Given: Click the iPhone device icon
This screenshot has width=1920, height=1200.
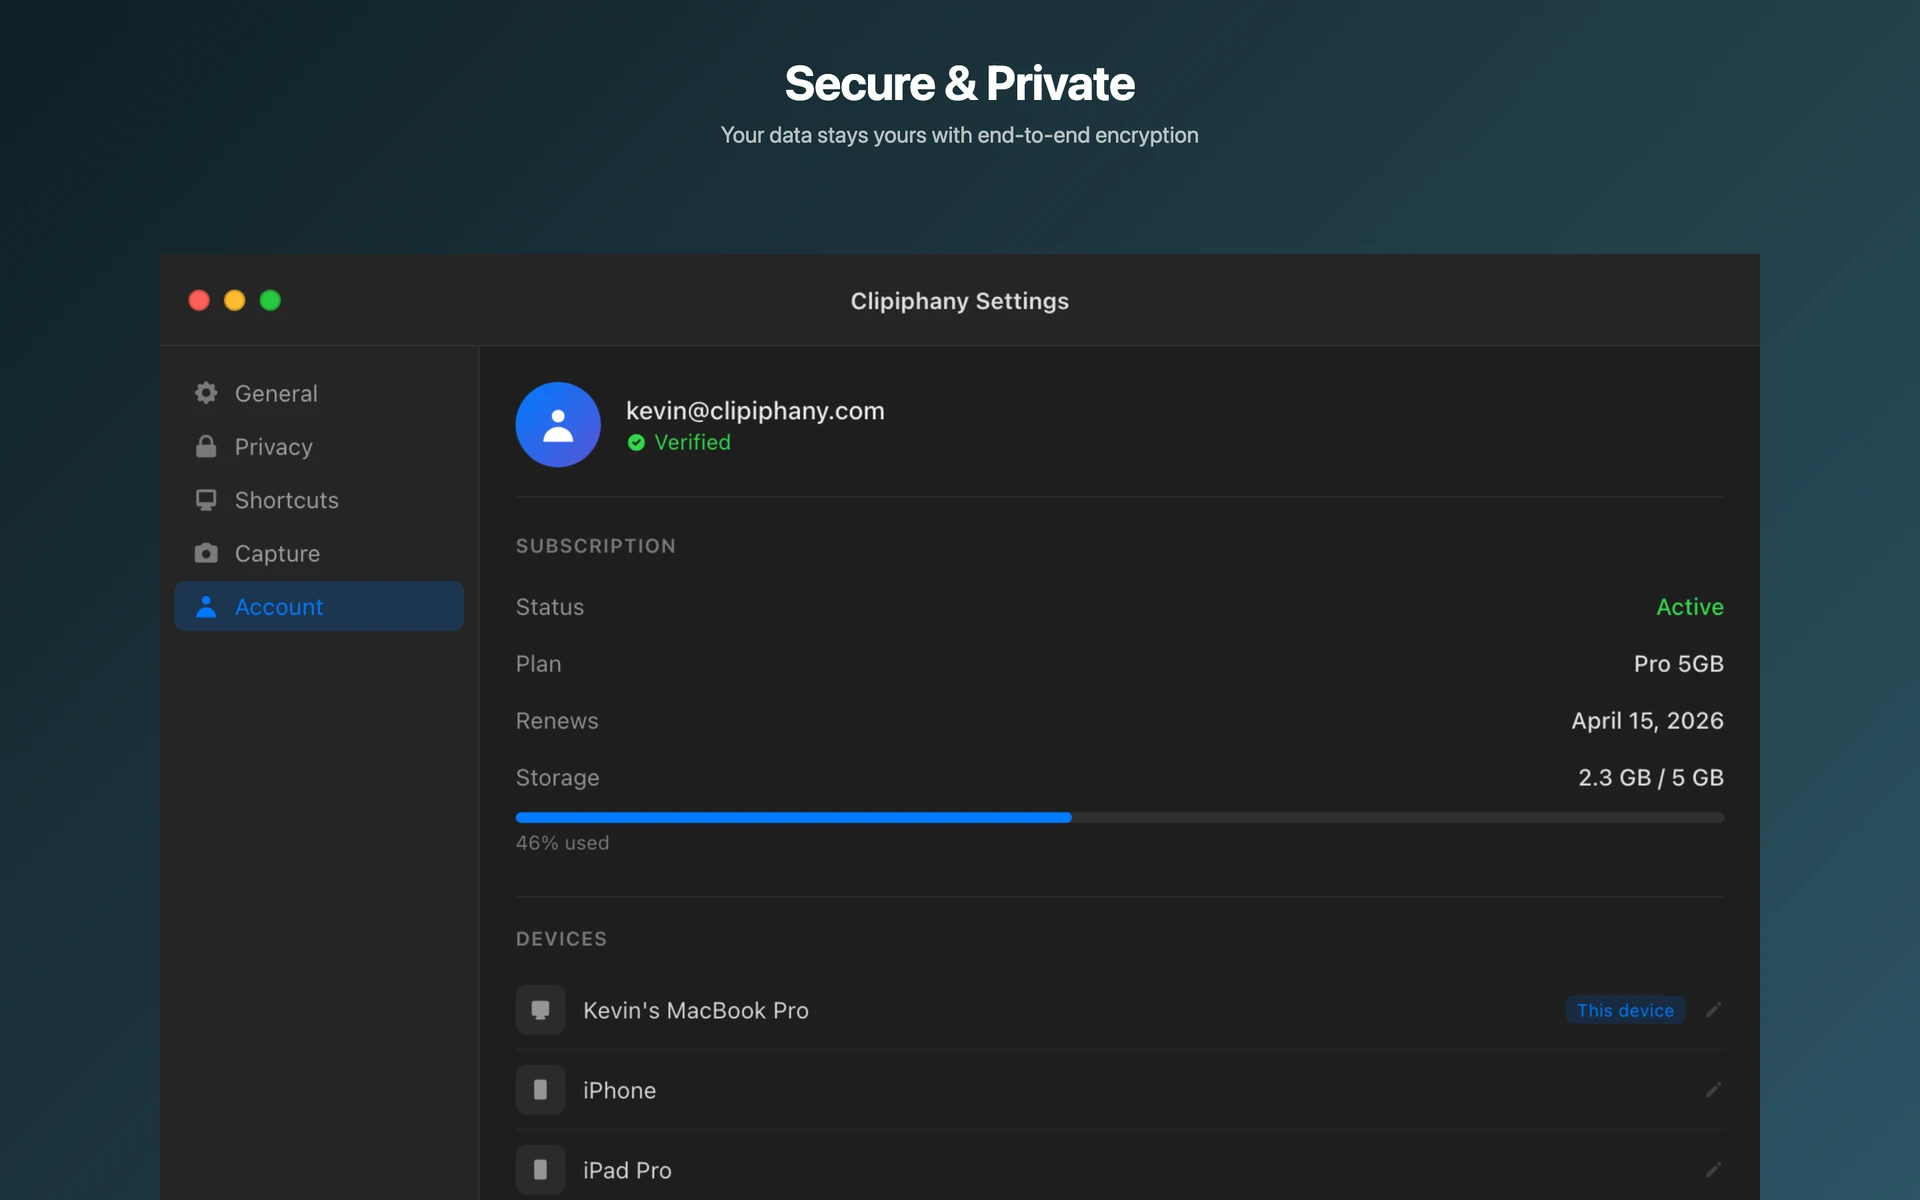Looking at the screenshot, I should pyautogui.click(x=540, y=1090).
